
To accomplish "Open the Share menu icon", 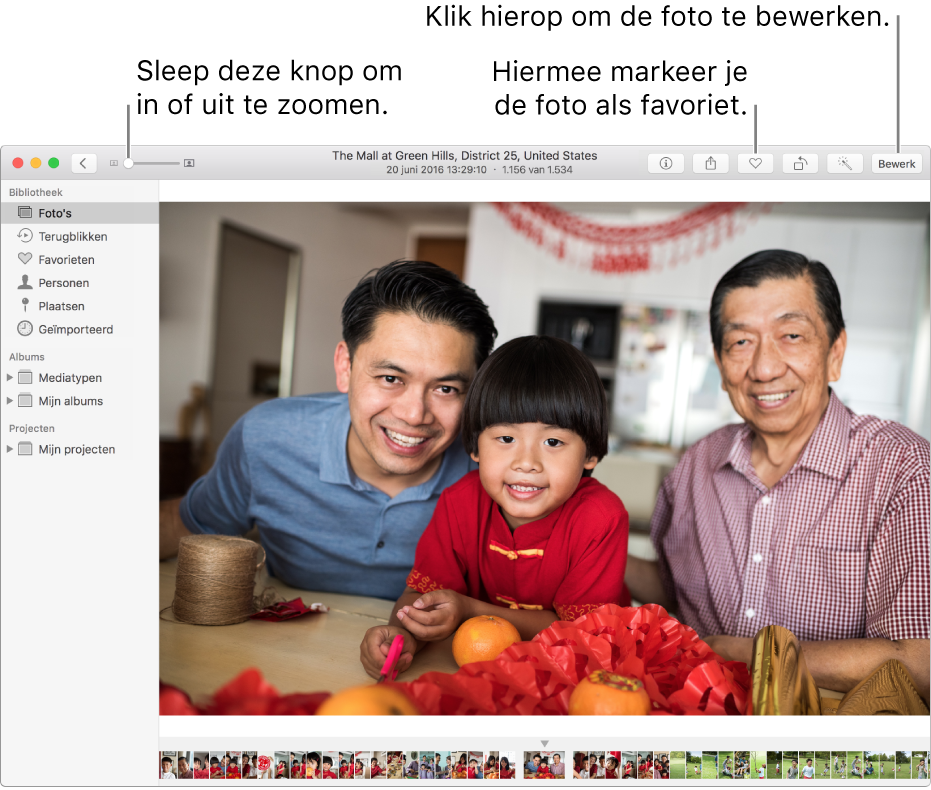I will 710,164.
